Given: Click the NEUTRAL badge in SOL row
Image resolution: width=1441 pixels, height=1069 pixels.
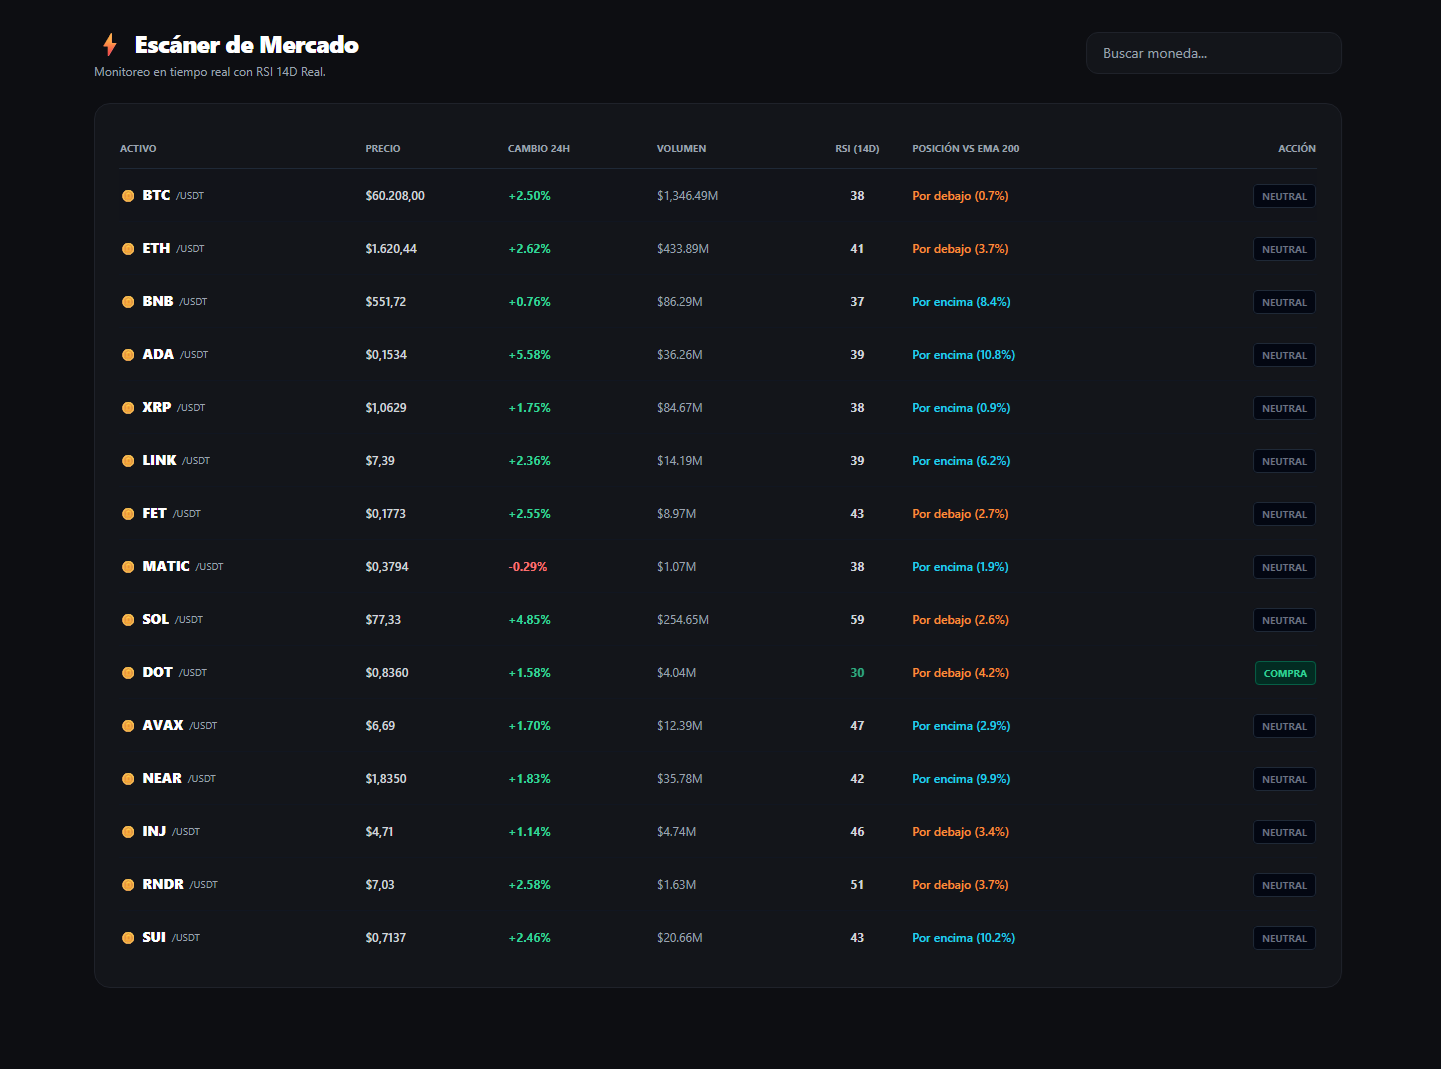Looking at the screenshot, I should click(x=1284, y=620).
